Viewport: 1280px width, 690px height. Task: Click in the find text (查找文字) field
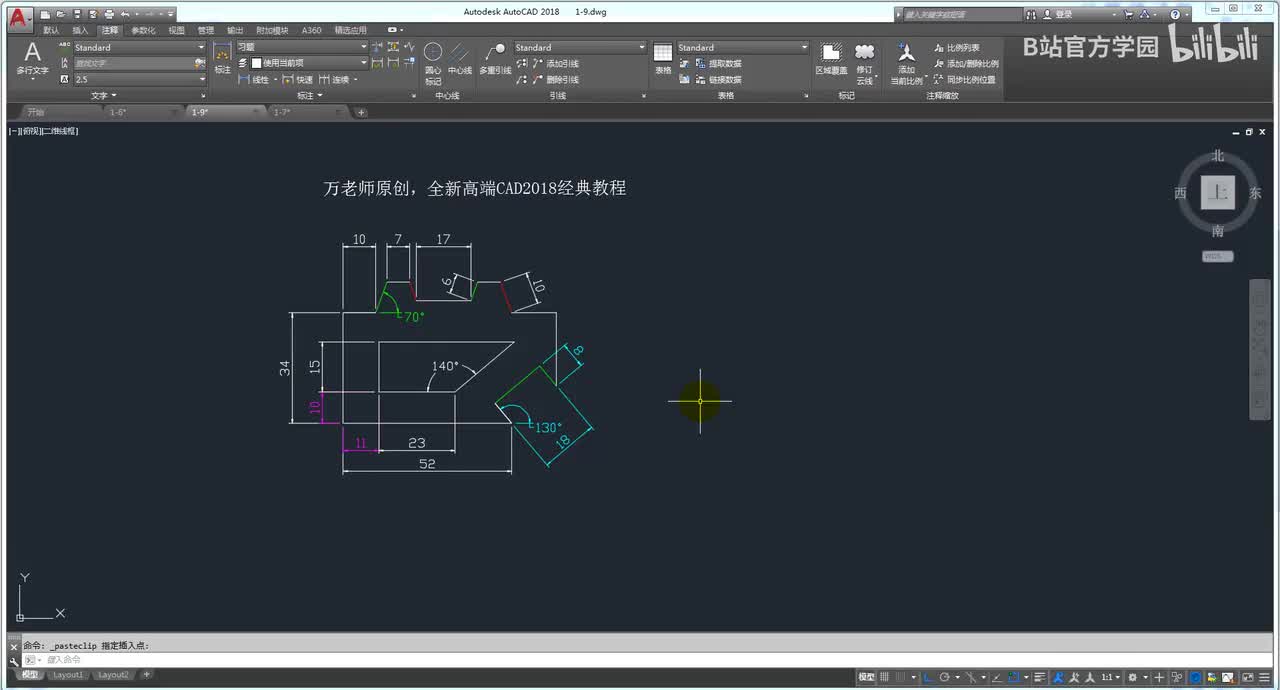[133, 63]
